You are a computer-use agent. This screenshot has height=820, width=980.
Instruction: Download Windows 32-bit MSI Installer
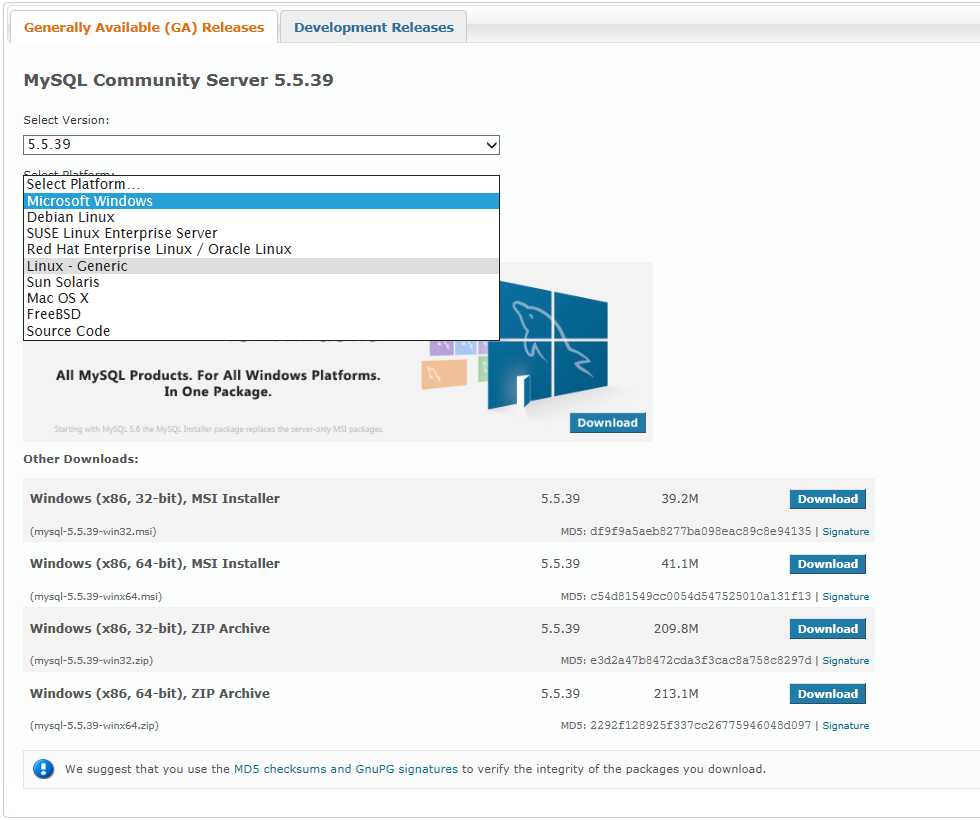tap(828, 499)
